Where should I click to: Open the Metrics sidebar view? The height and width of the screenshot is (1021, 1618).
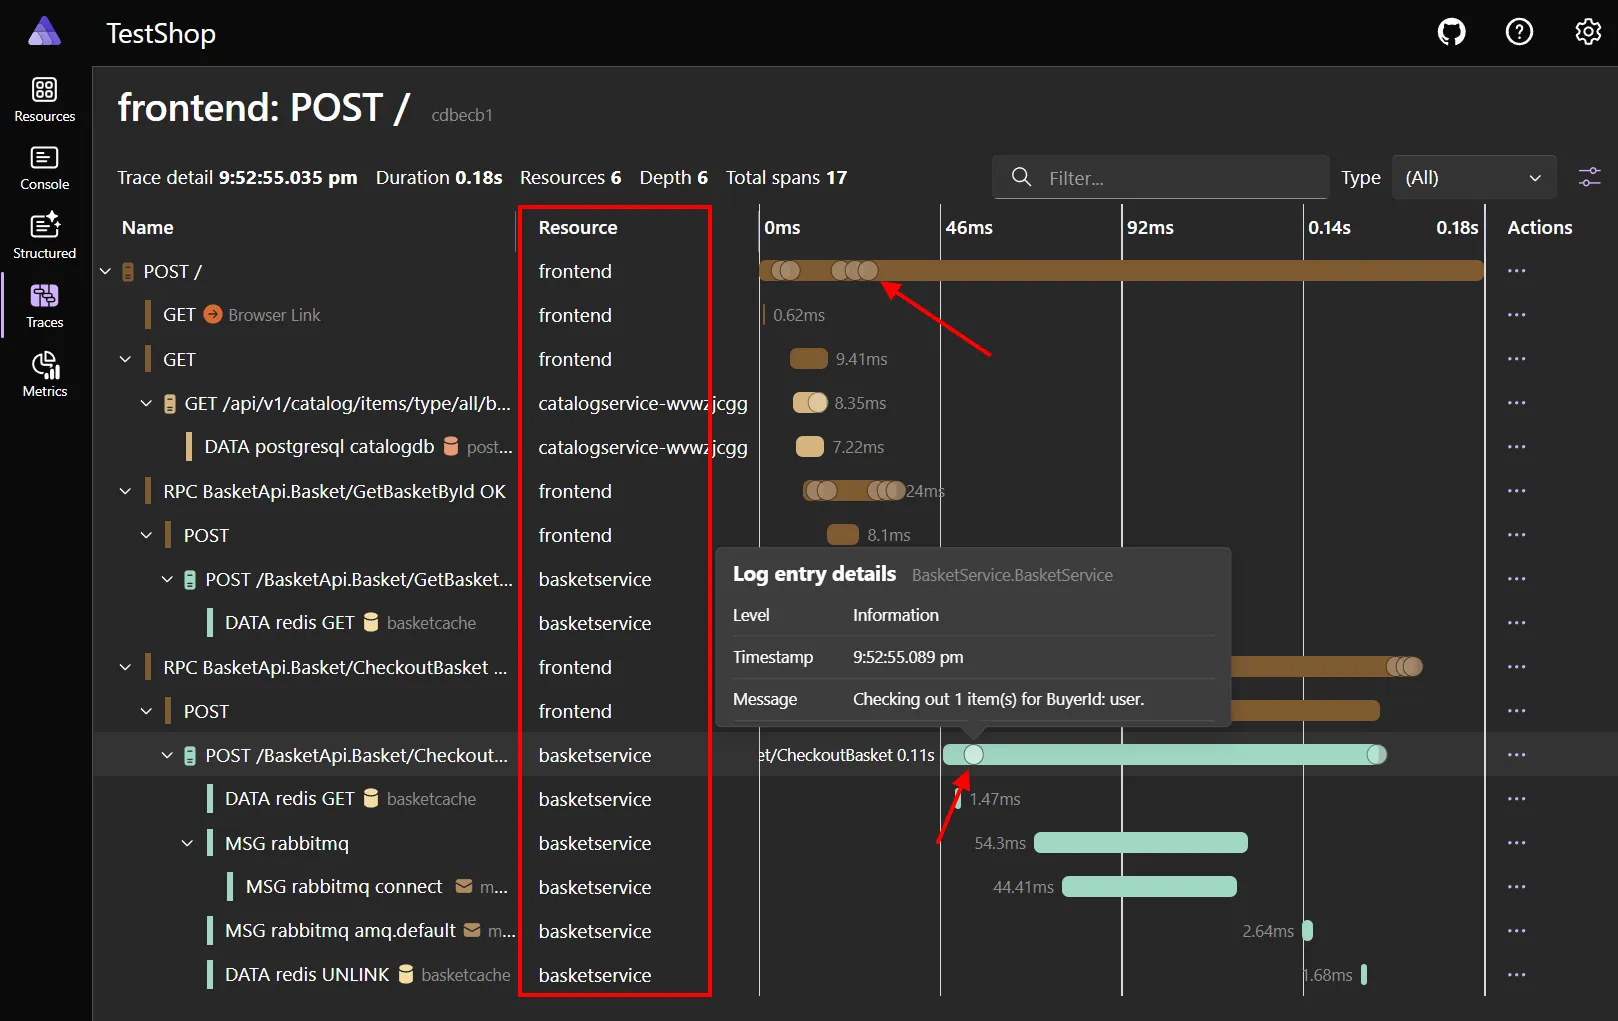pos(44,373)
